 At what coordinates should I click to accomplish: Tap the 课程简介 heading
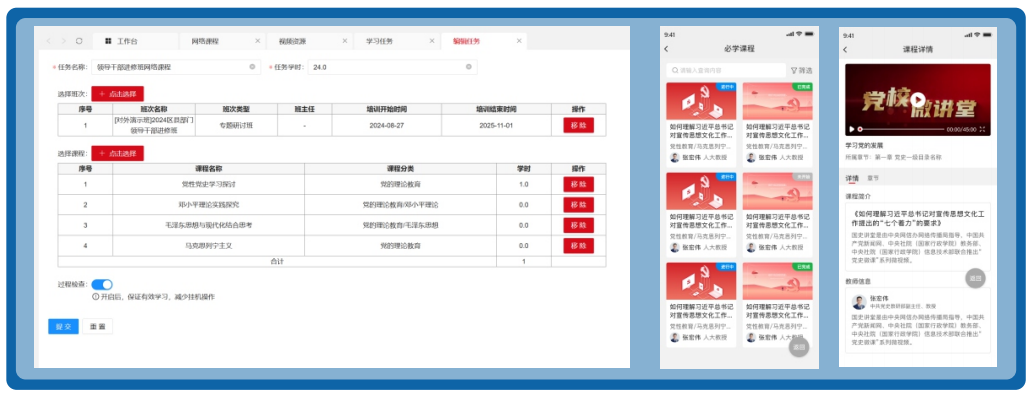click(x=858, y=196)
